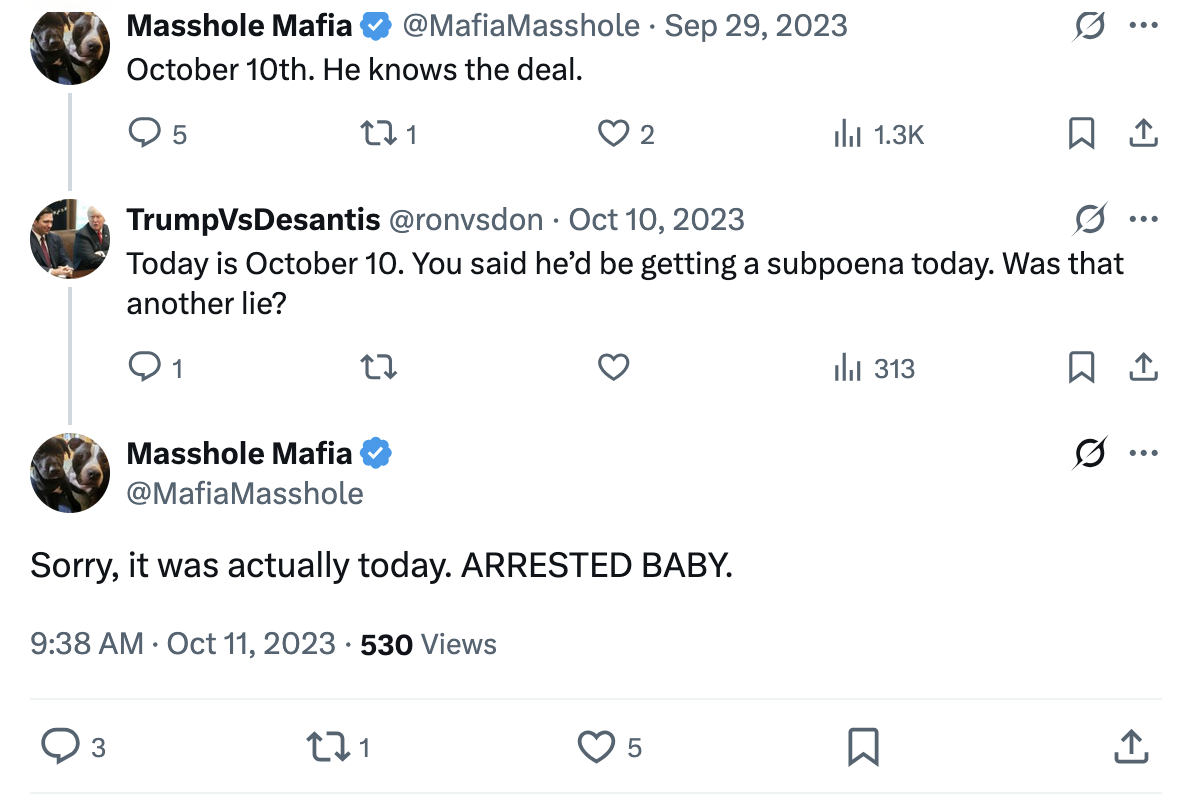
Task: Bookmark the September 29 tweet
Action: click(1081, 133)
